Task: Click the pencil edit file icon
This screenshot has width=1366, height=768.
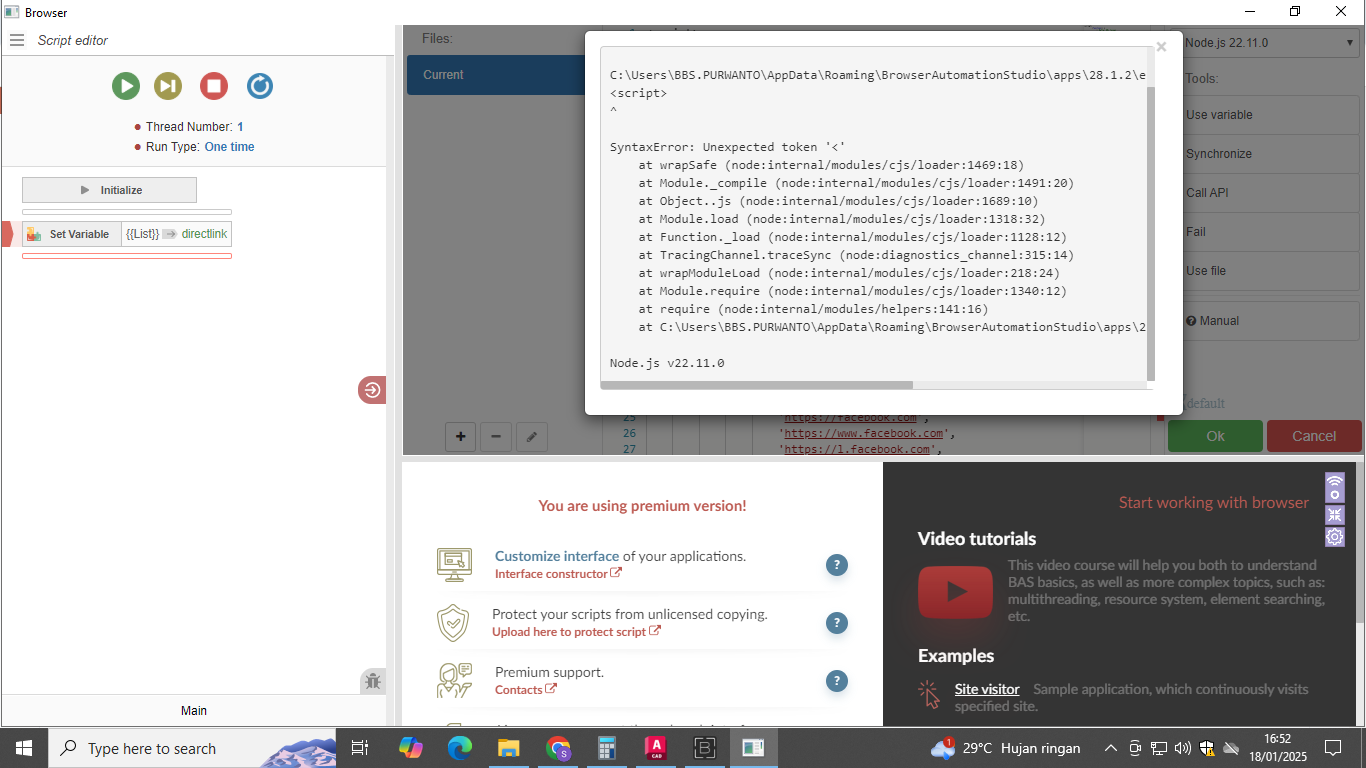Action: (532, 436)
